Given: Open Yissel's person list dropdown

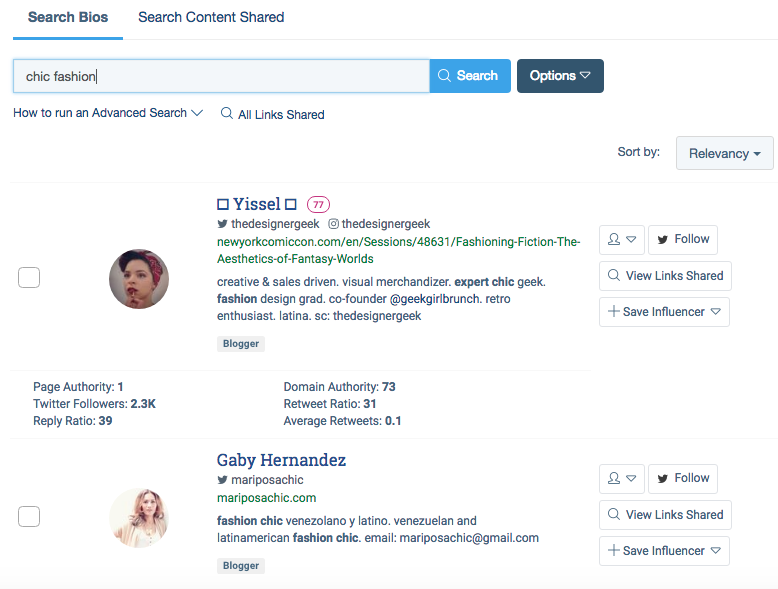Looking at the screenshot, I should (x=622, y=240).
